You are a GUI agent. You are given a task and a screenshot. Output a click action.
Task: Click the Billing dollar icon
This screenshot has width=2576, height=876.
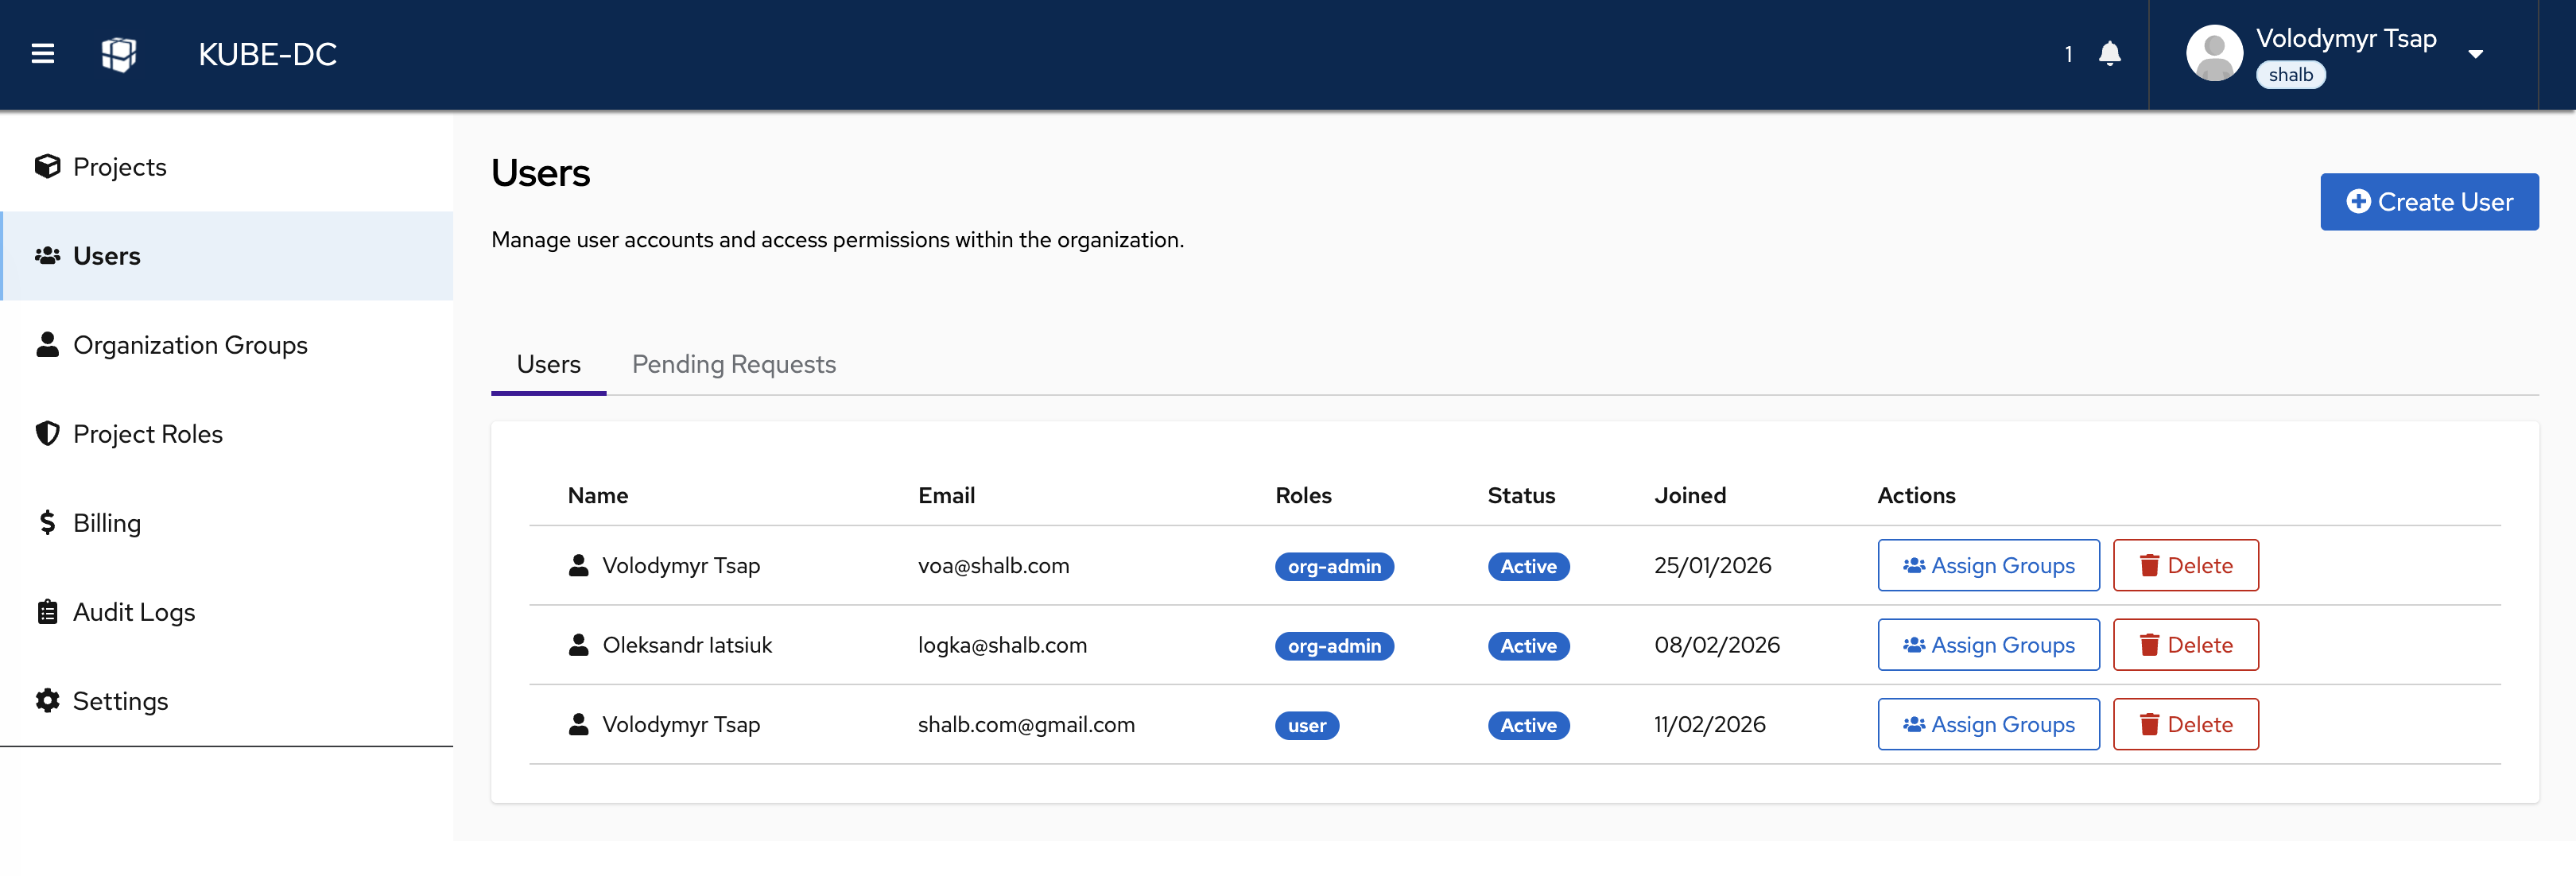coord(46,522)
